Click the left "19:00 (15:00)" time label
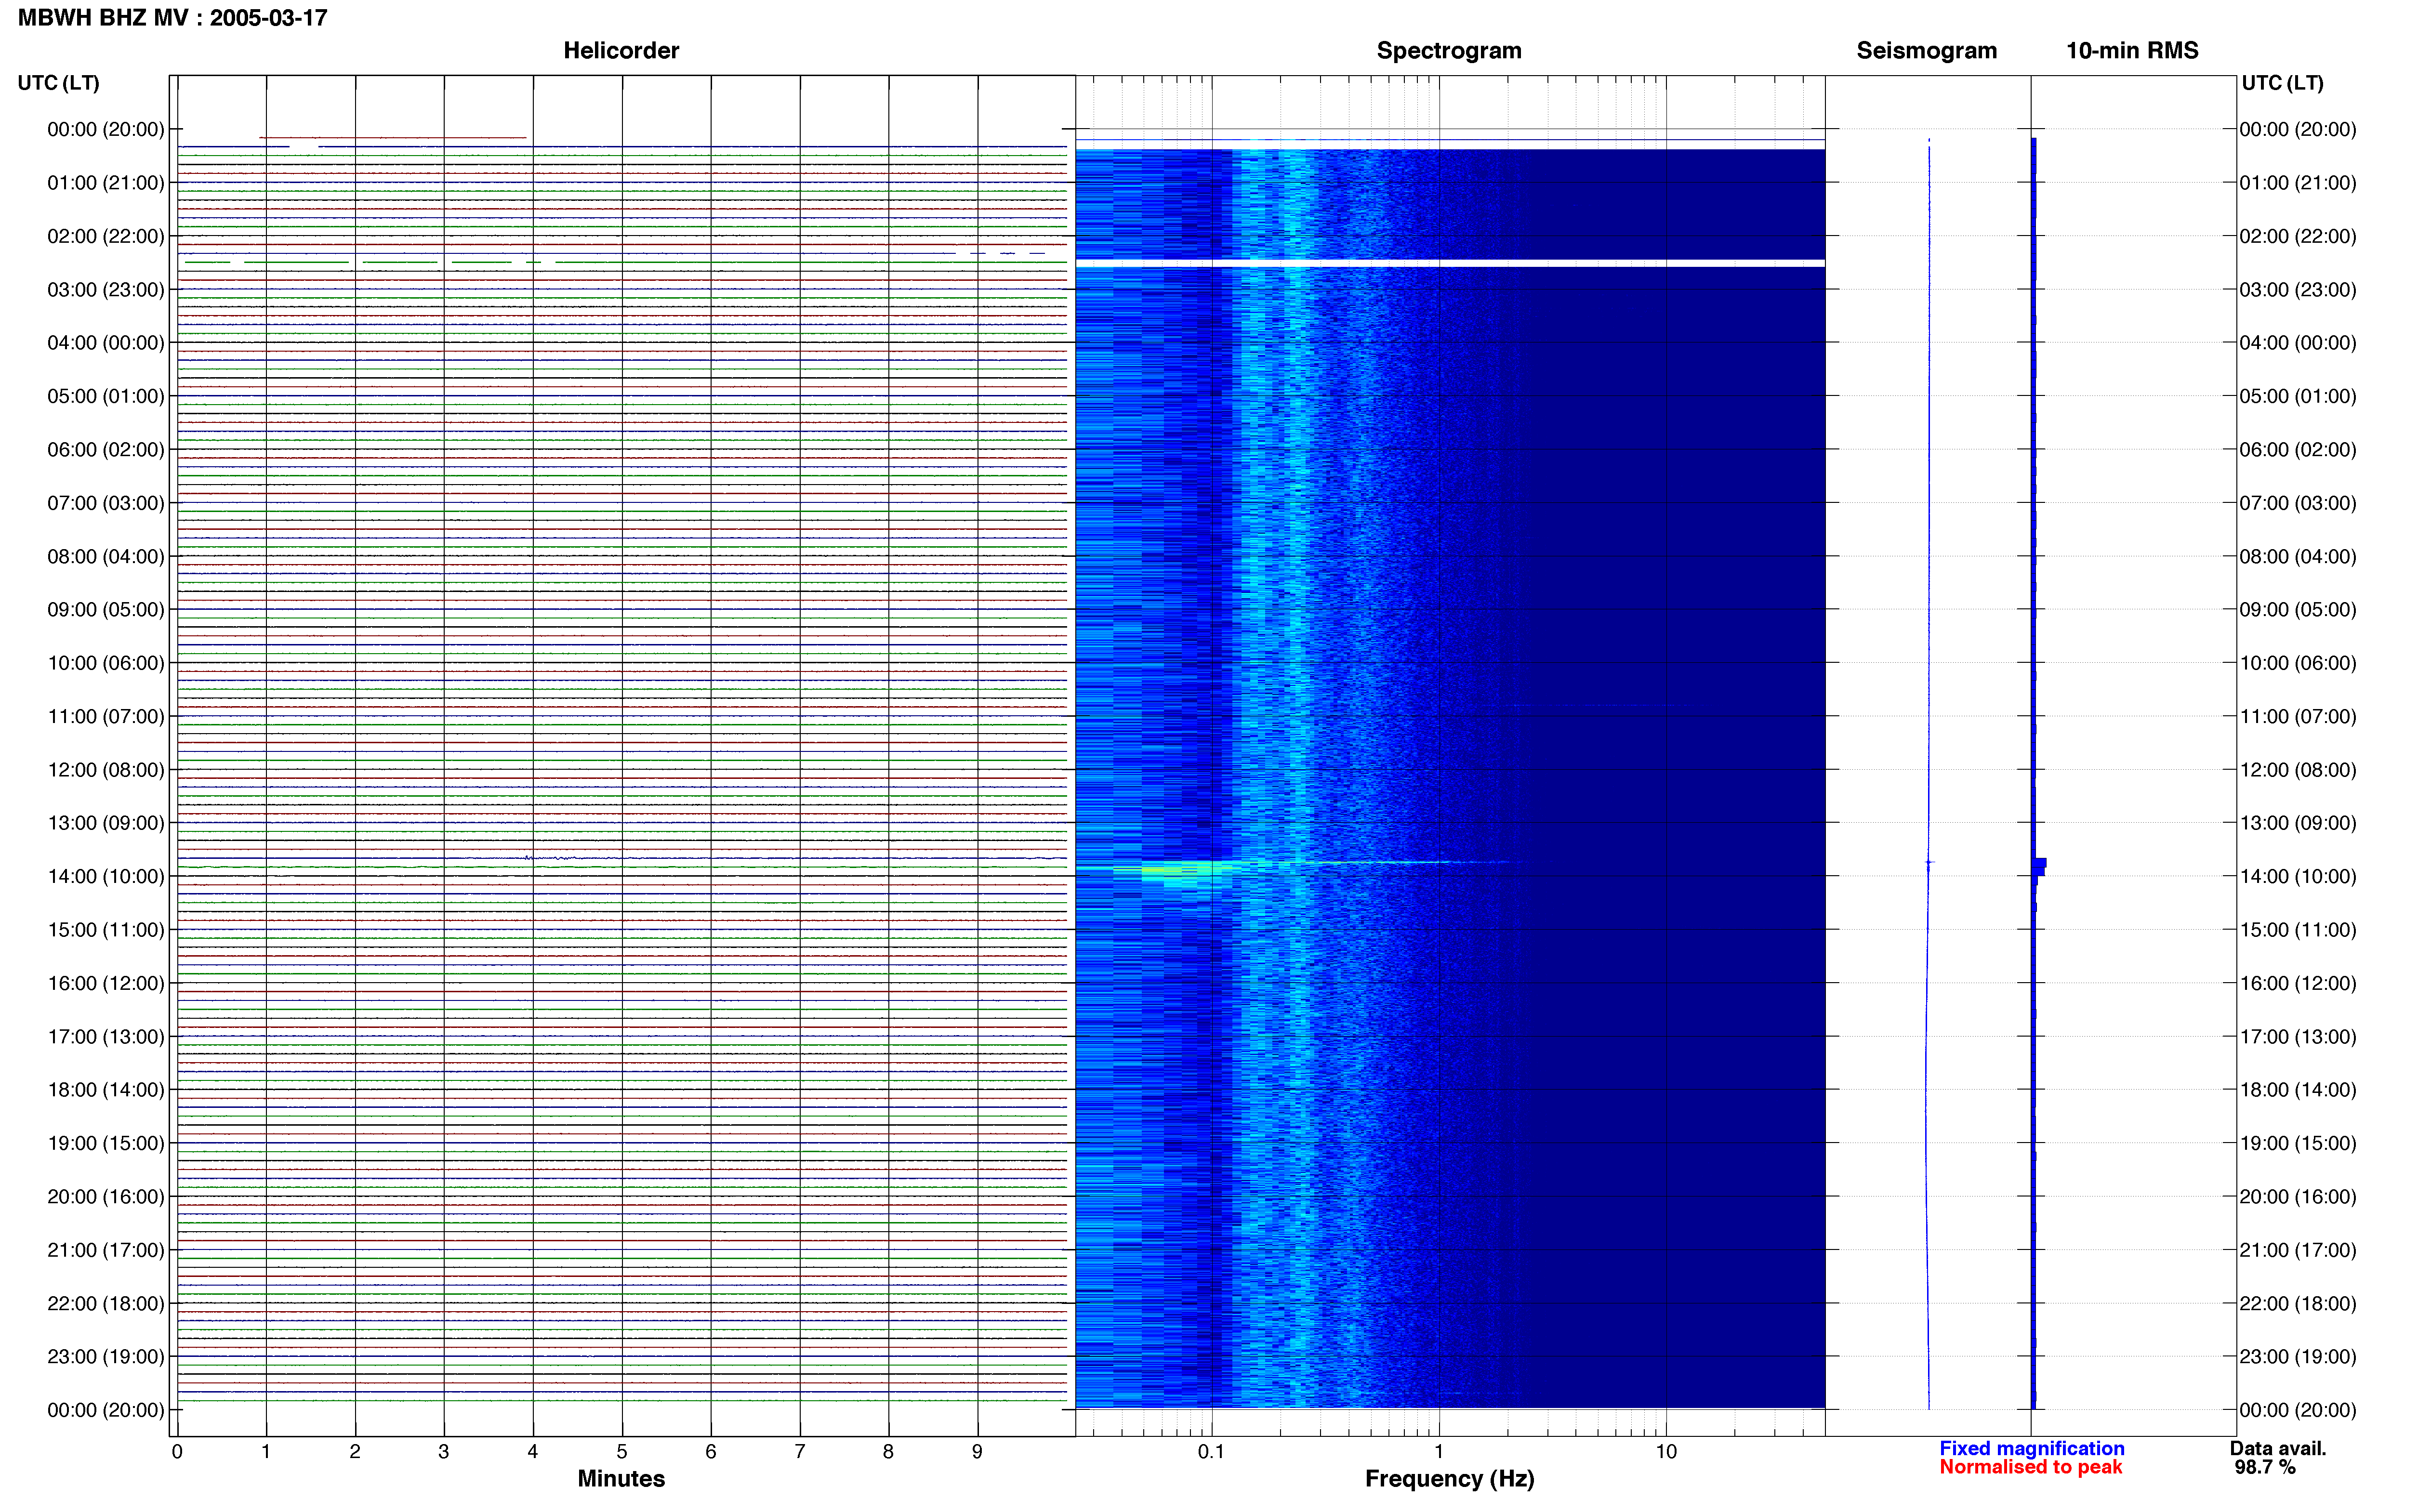 click(105, 1143)
